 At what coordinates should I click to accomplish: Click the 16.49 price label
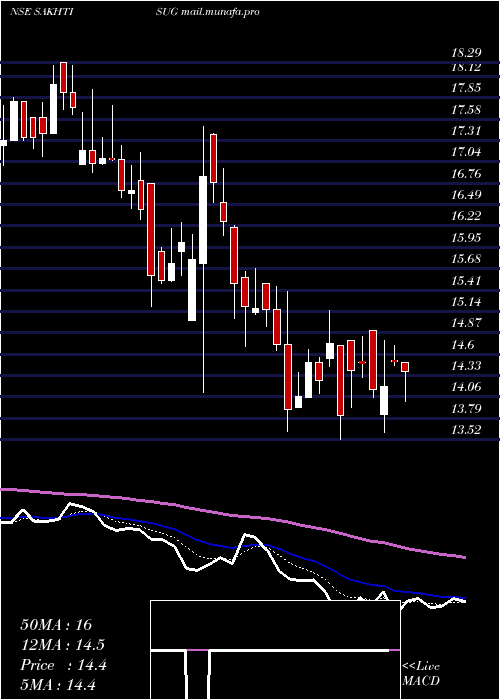point(466,195)
